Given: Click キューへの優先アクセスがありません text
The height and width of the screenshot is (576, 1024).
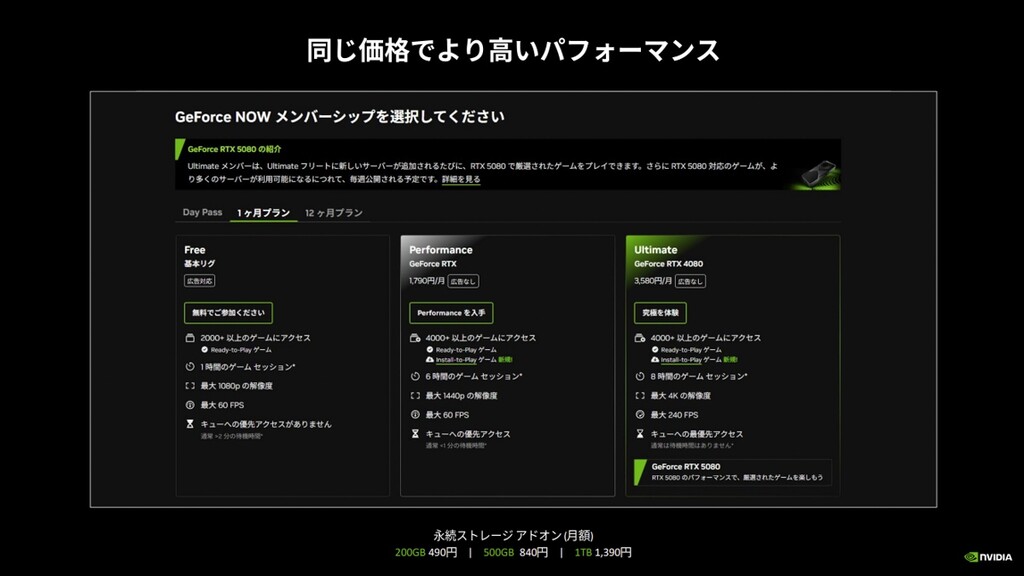Looking at the screenshot, I should coord(266,424).
